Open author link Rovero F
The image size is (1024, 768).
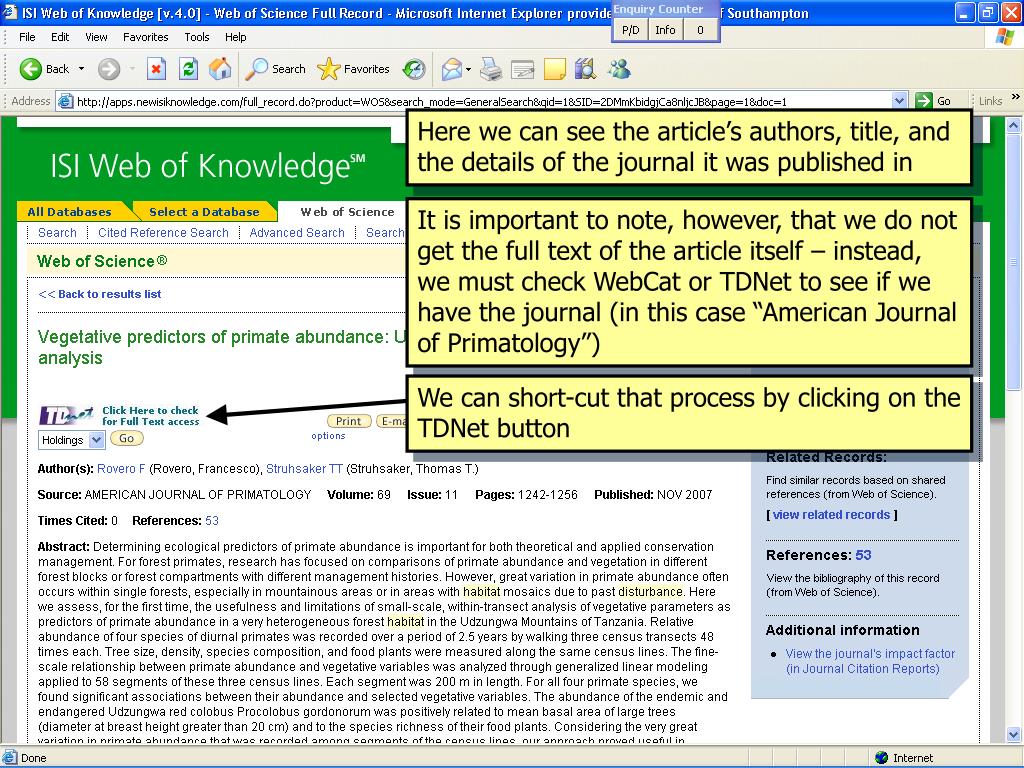coord(121,469)
